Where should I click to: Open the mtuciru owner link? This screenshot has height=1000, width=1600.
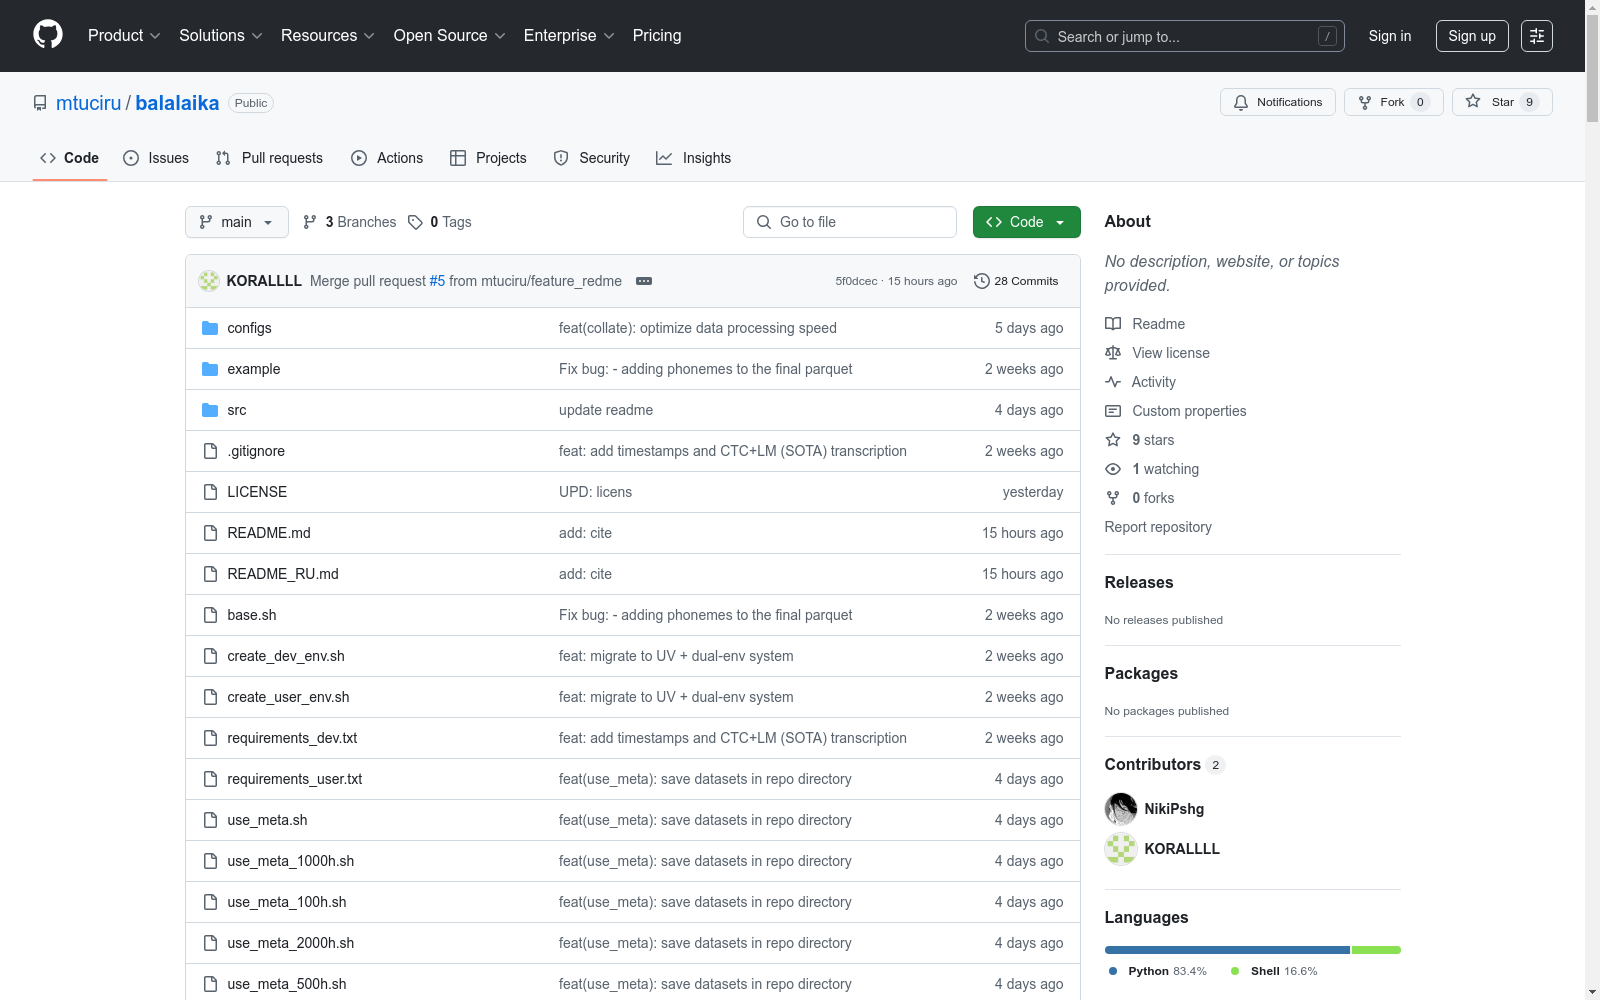[x=88, y=103]
